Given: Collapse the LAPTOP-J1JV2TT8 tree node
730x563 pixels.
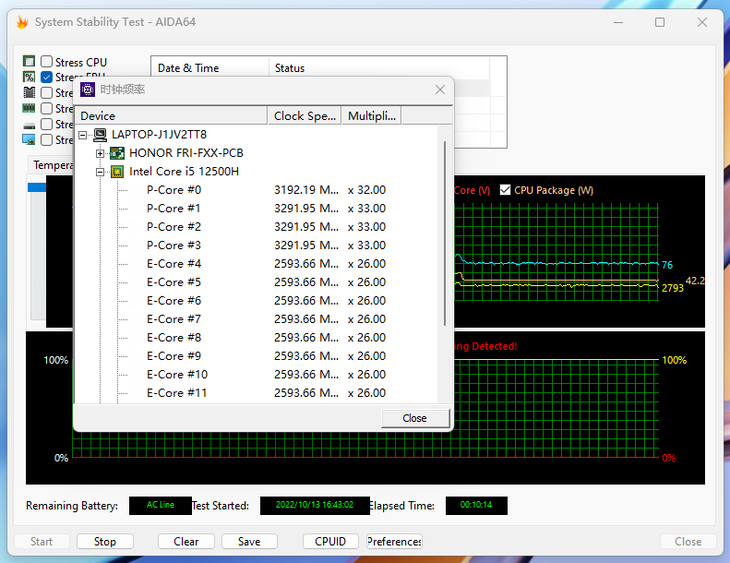Looking at the screenshot, I should 83,135.
